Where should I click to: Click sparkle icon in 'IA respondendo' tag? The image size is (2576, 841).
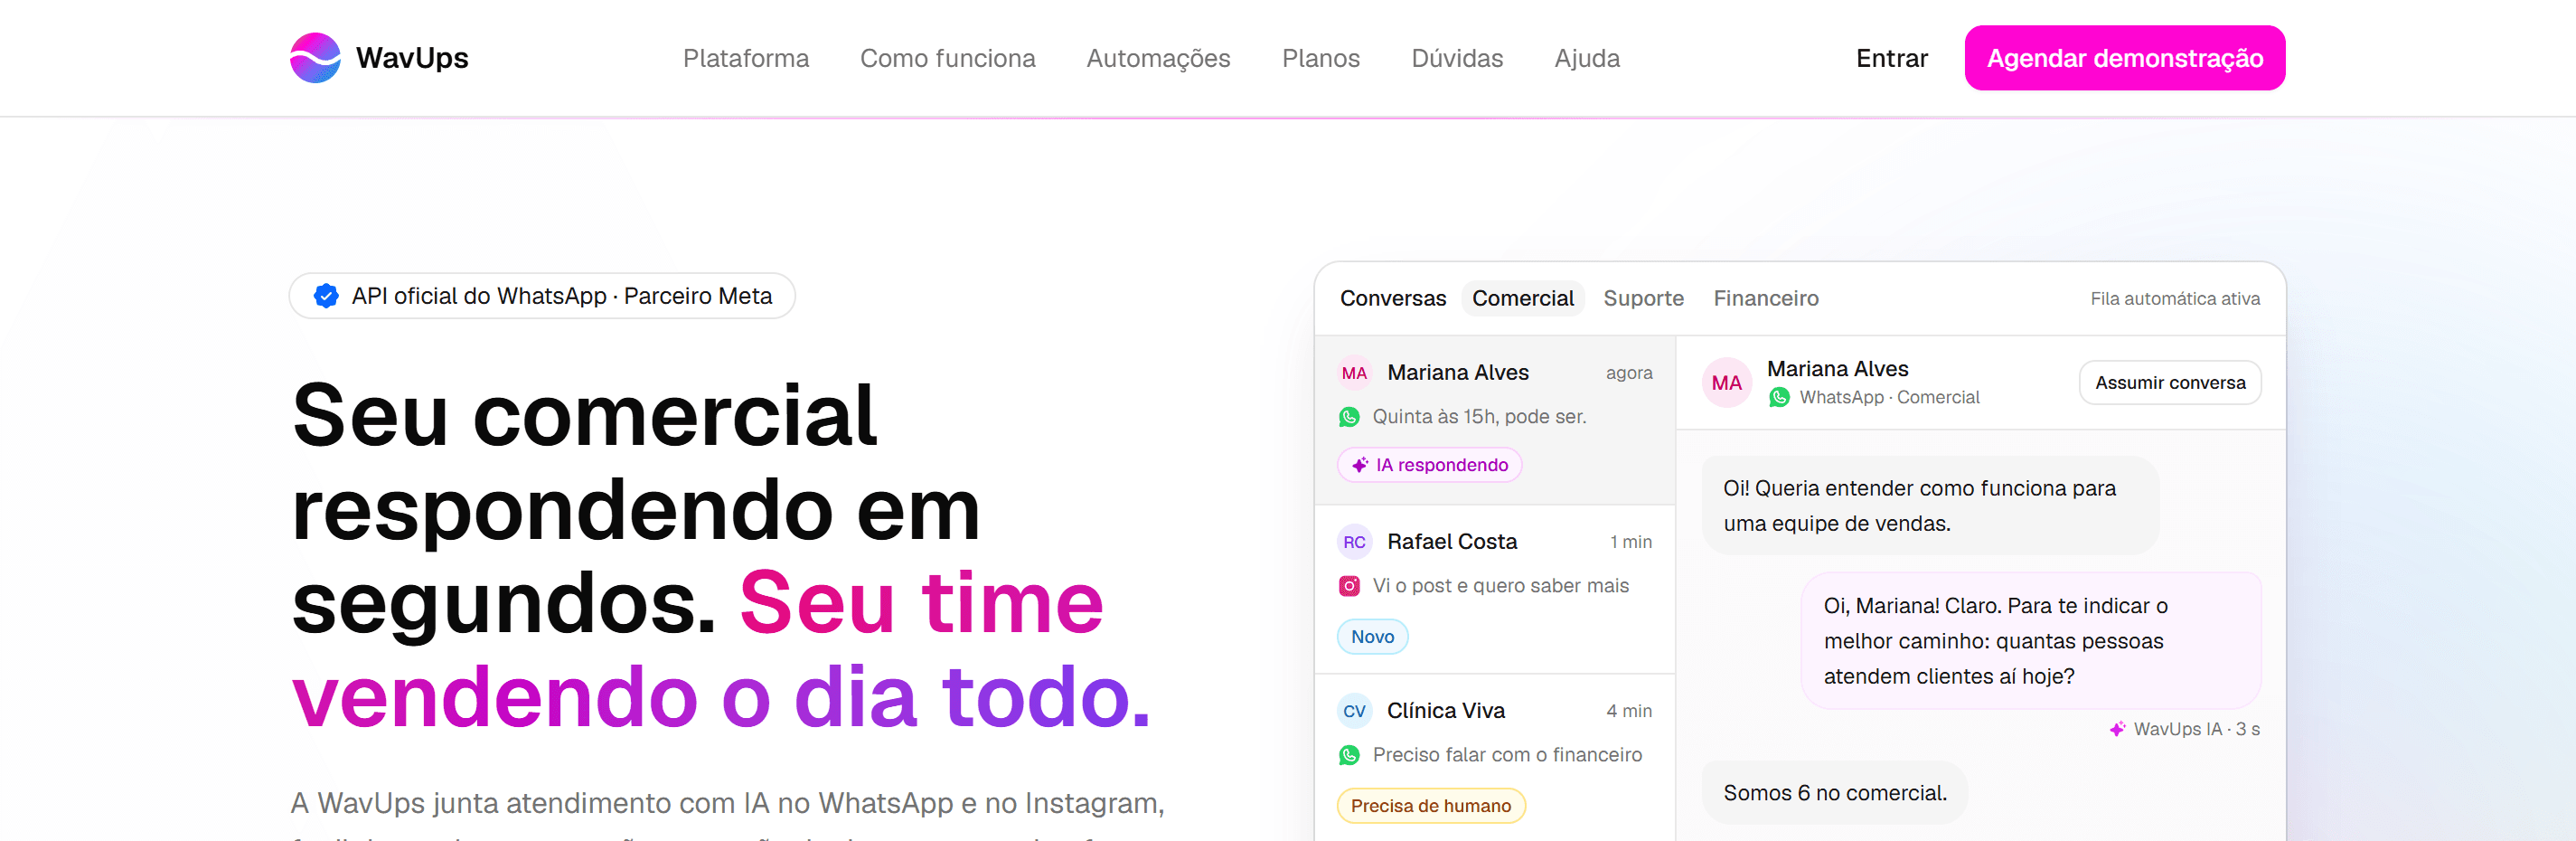click(x=1360, y=465)
